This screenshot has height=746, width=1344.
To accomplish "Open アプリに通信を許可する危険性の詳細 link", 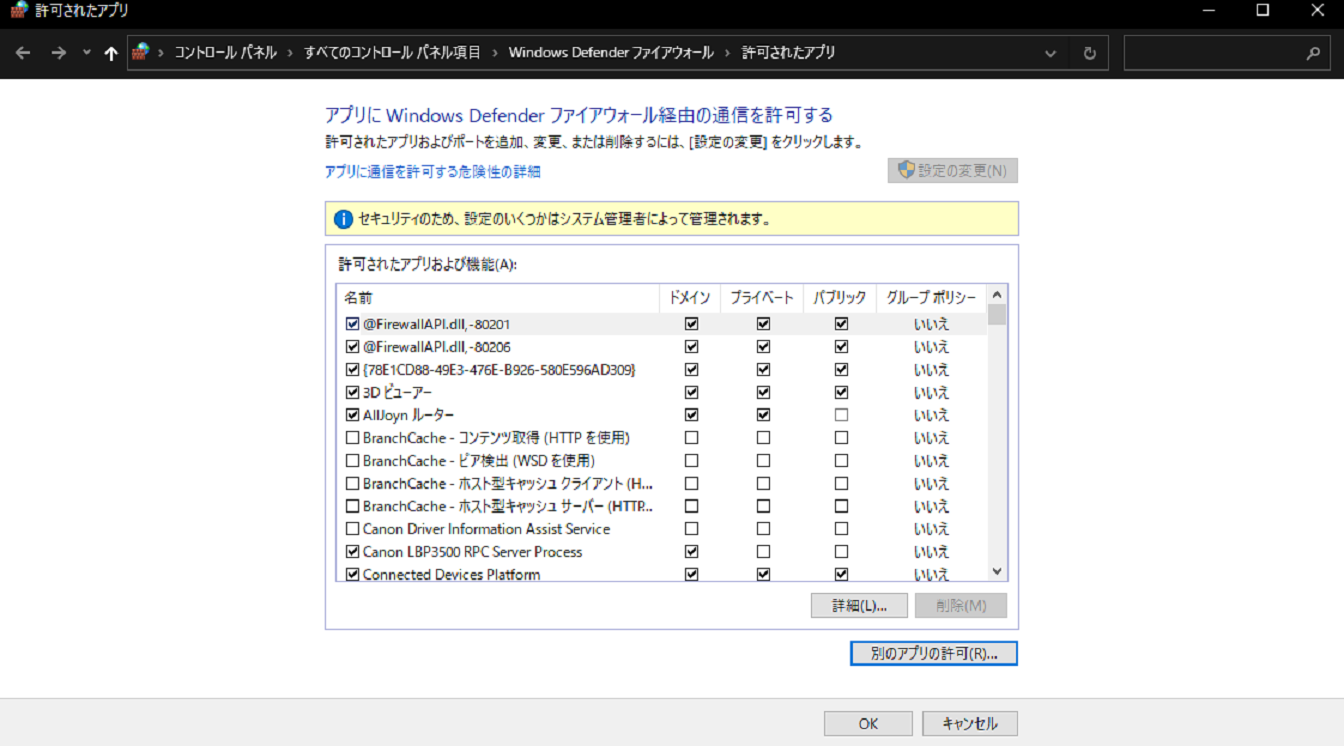I will click(x=432, y=172).
